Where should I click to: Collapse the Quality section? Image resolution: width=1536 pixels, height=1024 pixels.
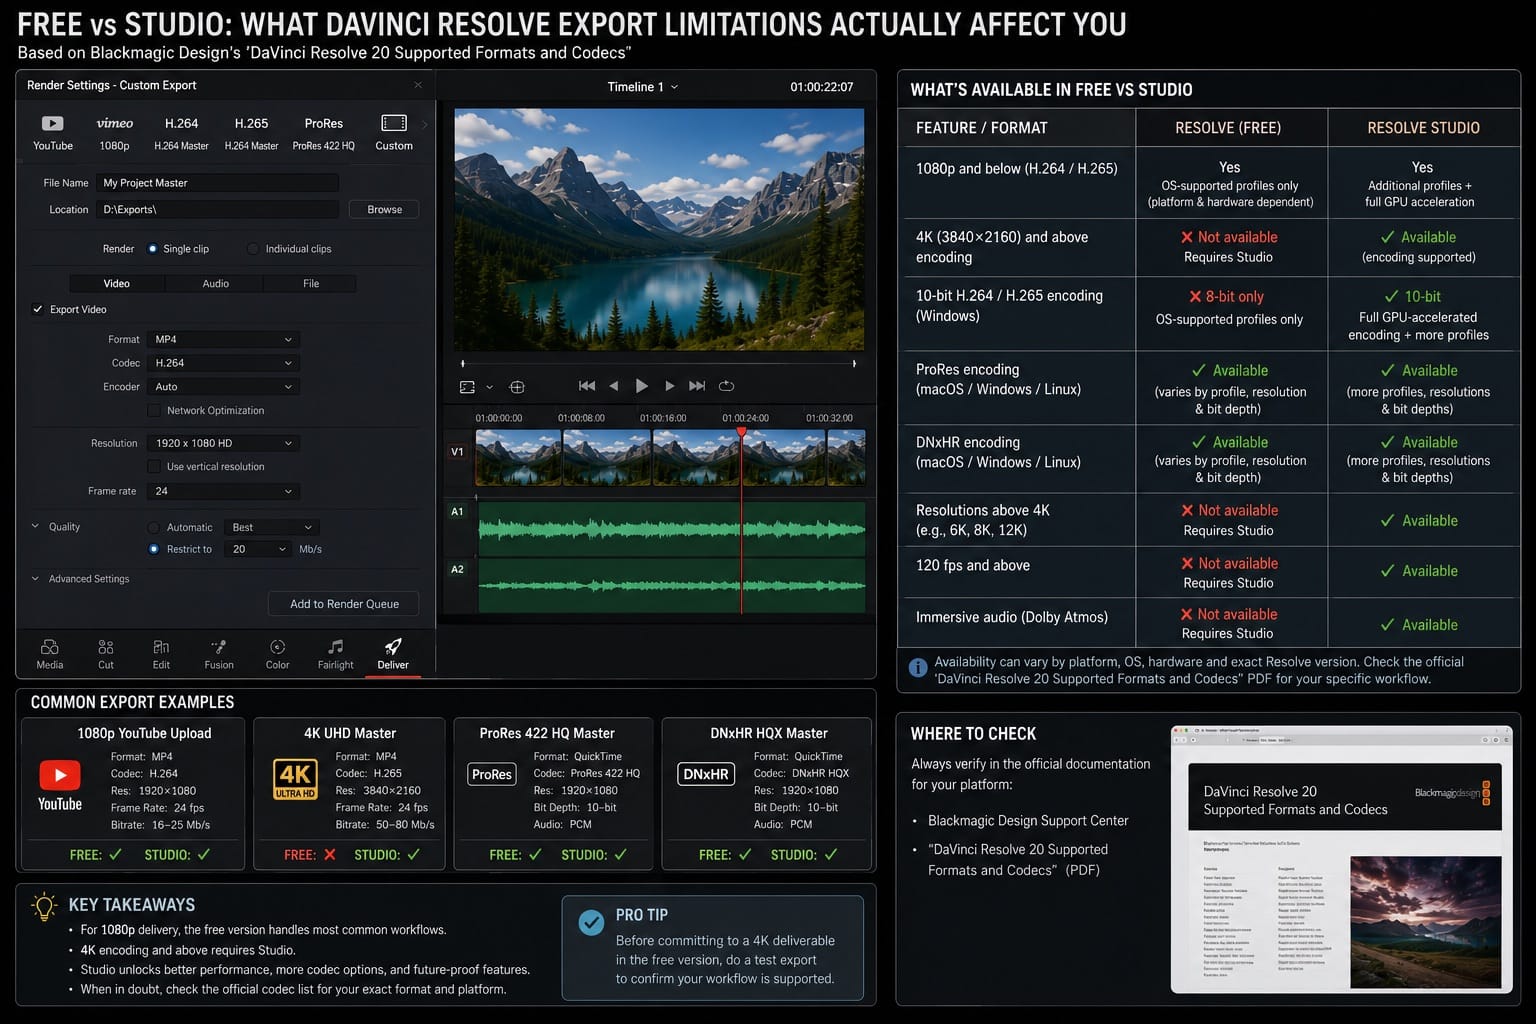36,527
